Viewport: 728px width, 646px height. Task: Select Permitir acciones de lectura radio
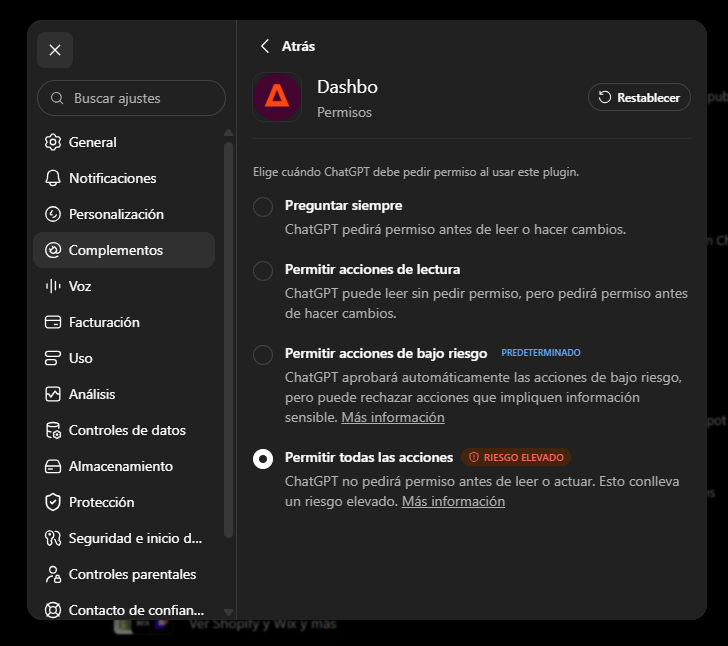(x=263, y=271)
